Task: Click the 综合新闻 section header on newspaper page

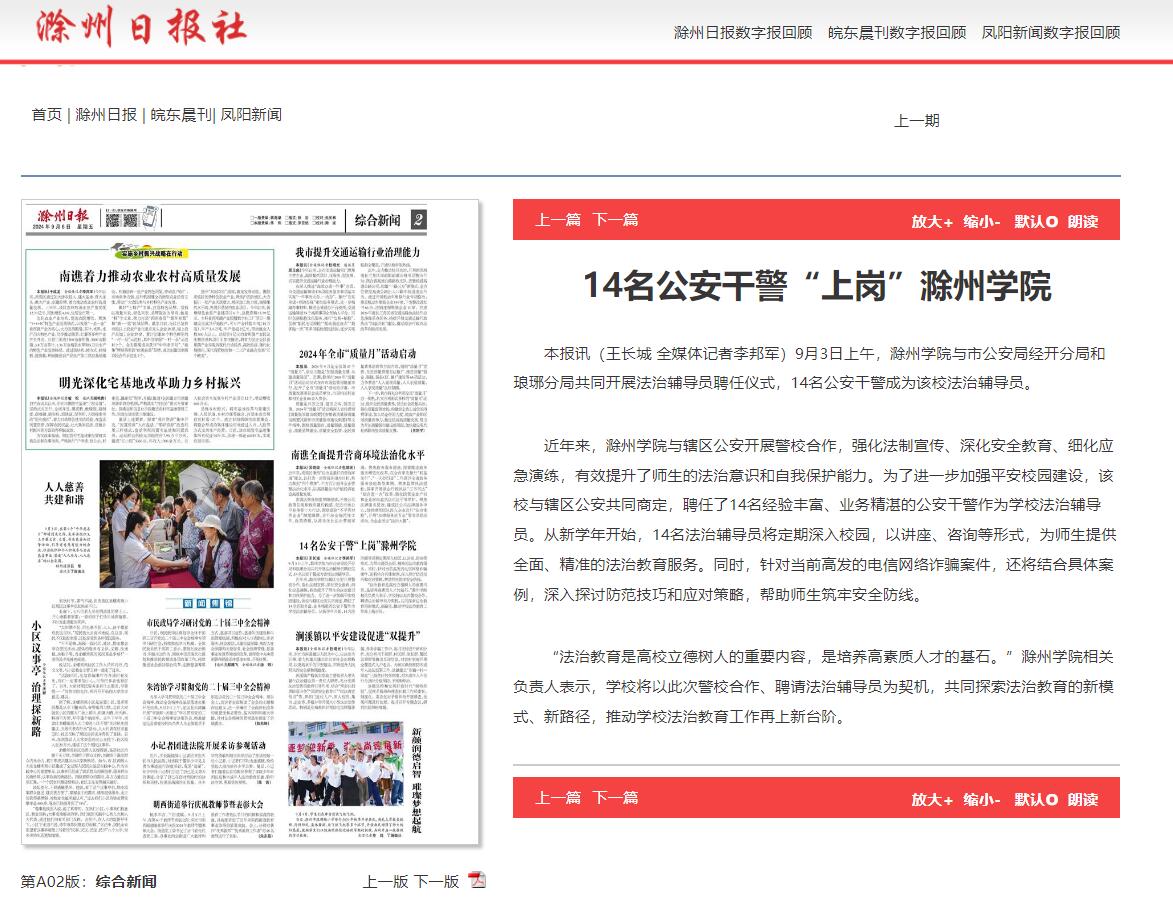Action: coord(378,220)
